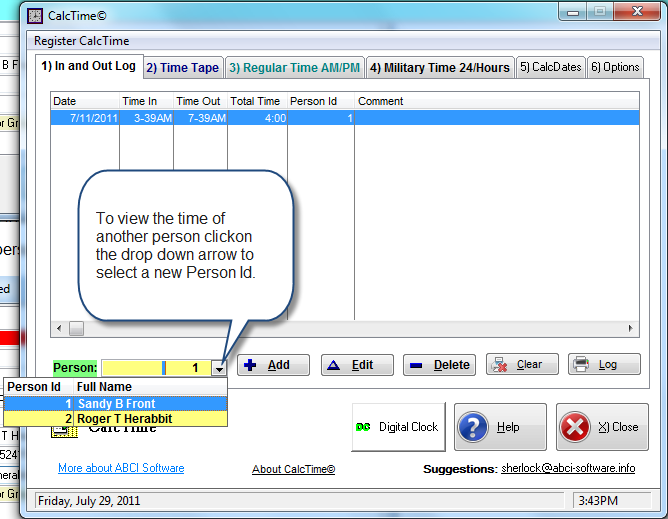Open the More about ABCI Software link
Image resolution: width=668 pixels, height=519 pixels.
121,468
